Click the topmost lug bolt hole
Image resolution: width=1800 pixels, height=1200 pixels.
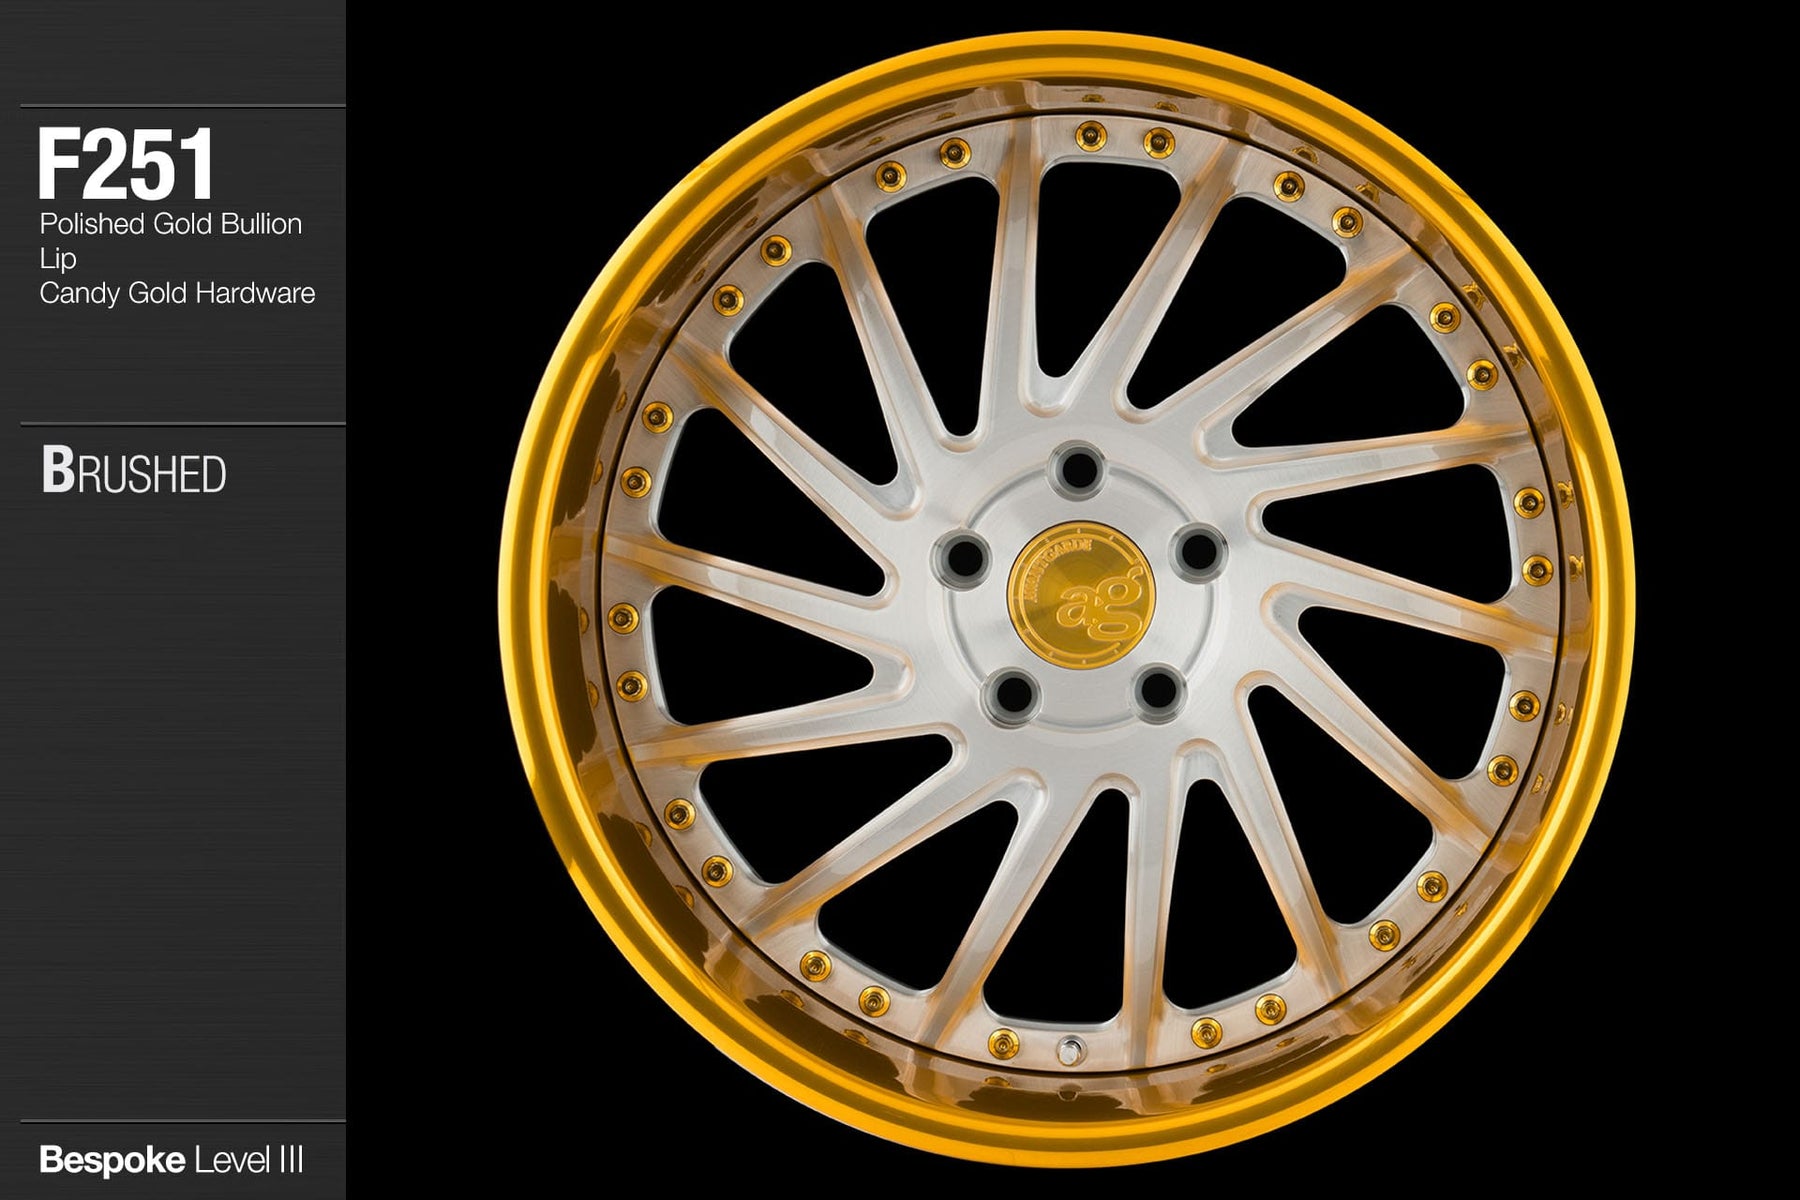1077,467
